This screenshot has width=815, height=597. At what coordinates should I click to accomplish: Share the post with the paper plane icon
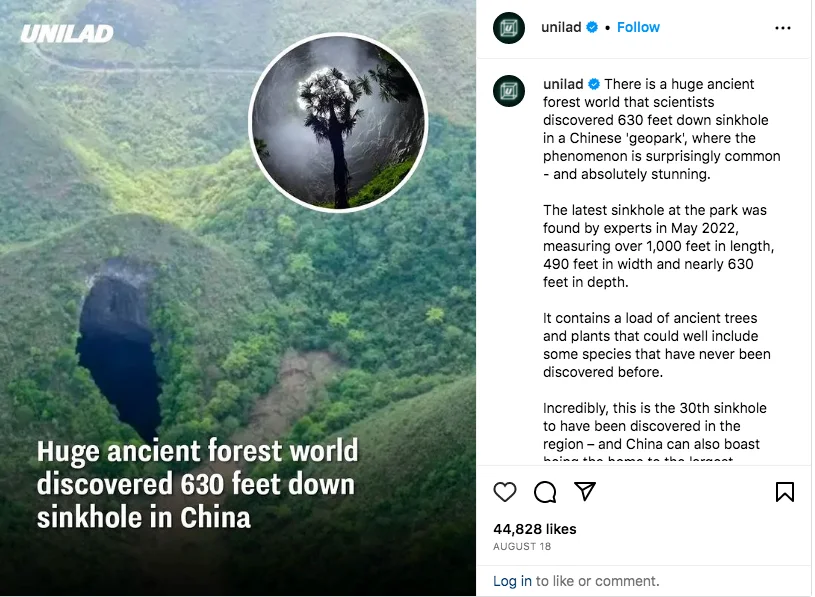pos(585,491)
